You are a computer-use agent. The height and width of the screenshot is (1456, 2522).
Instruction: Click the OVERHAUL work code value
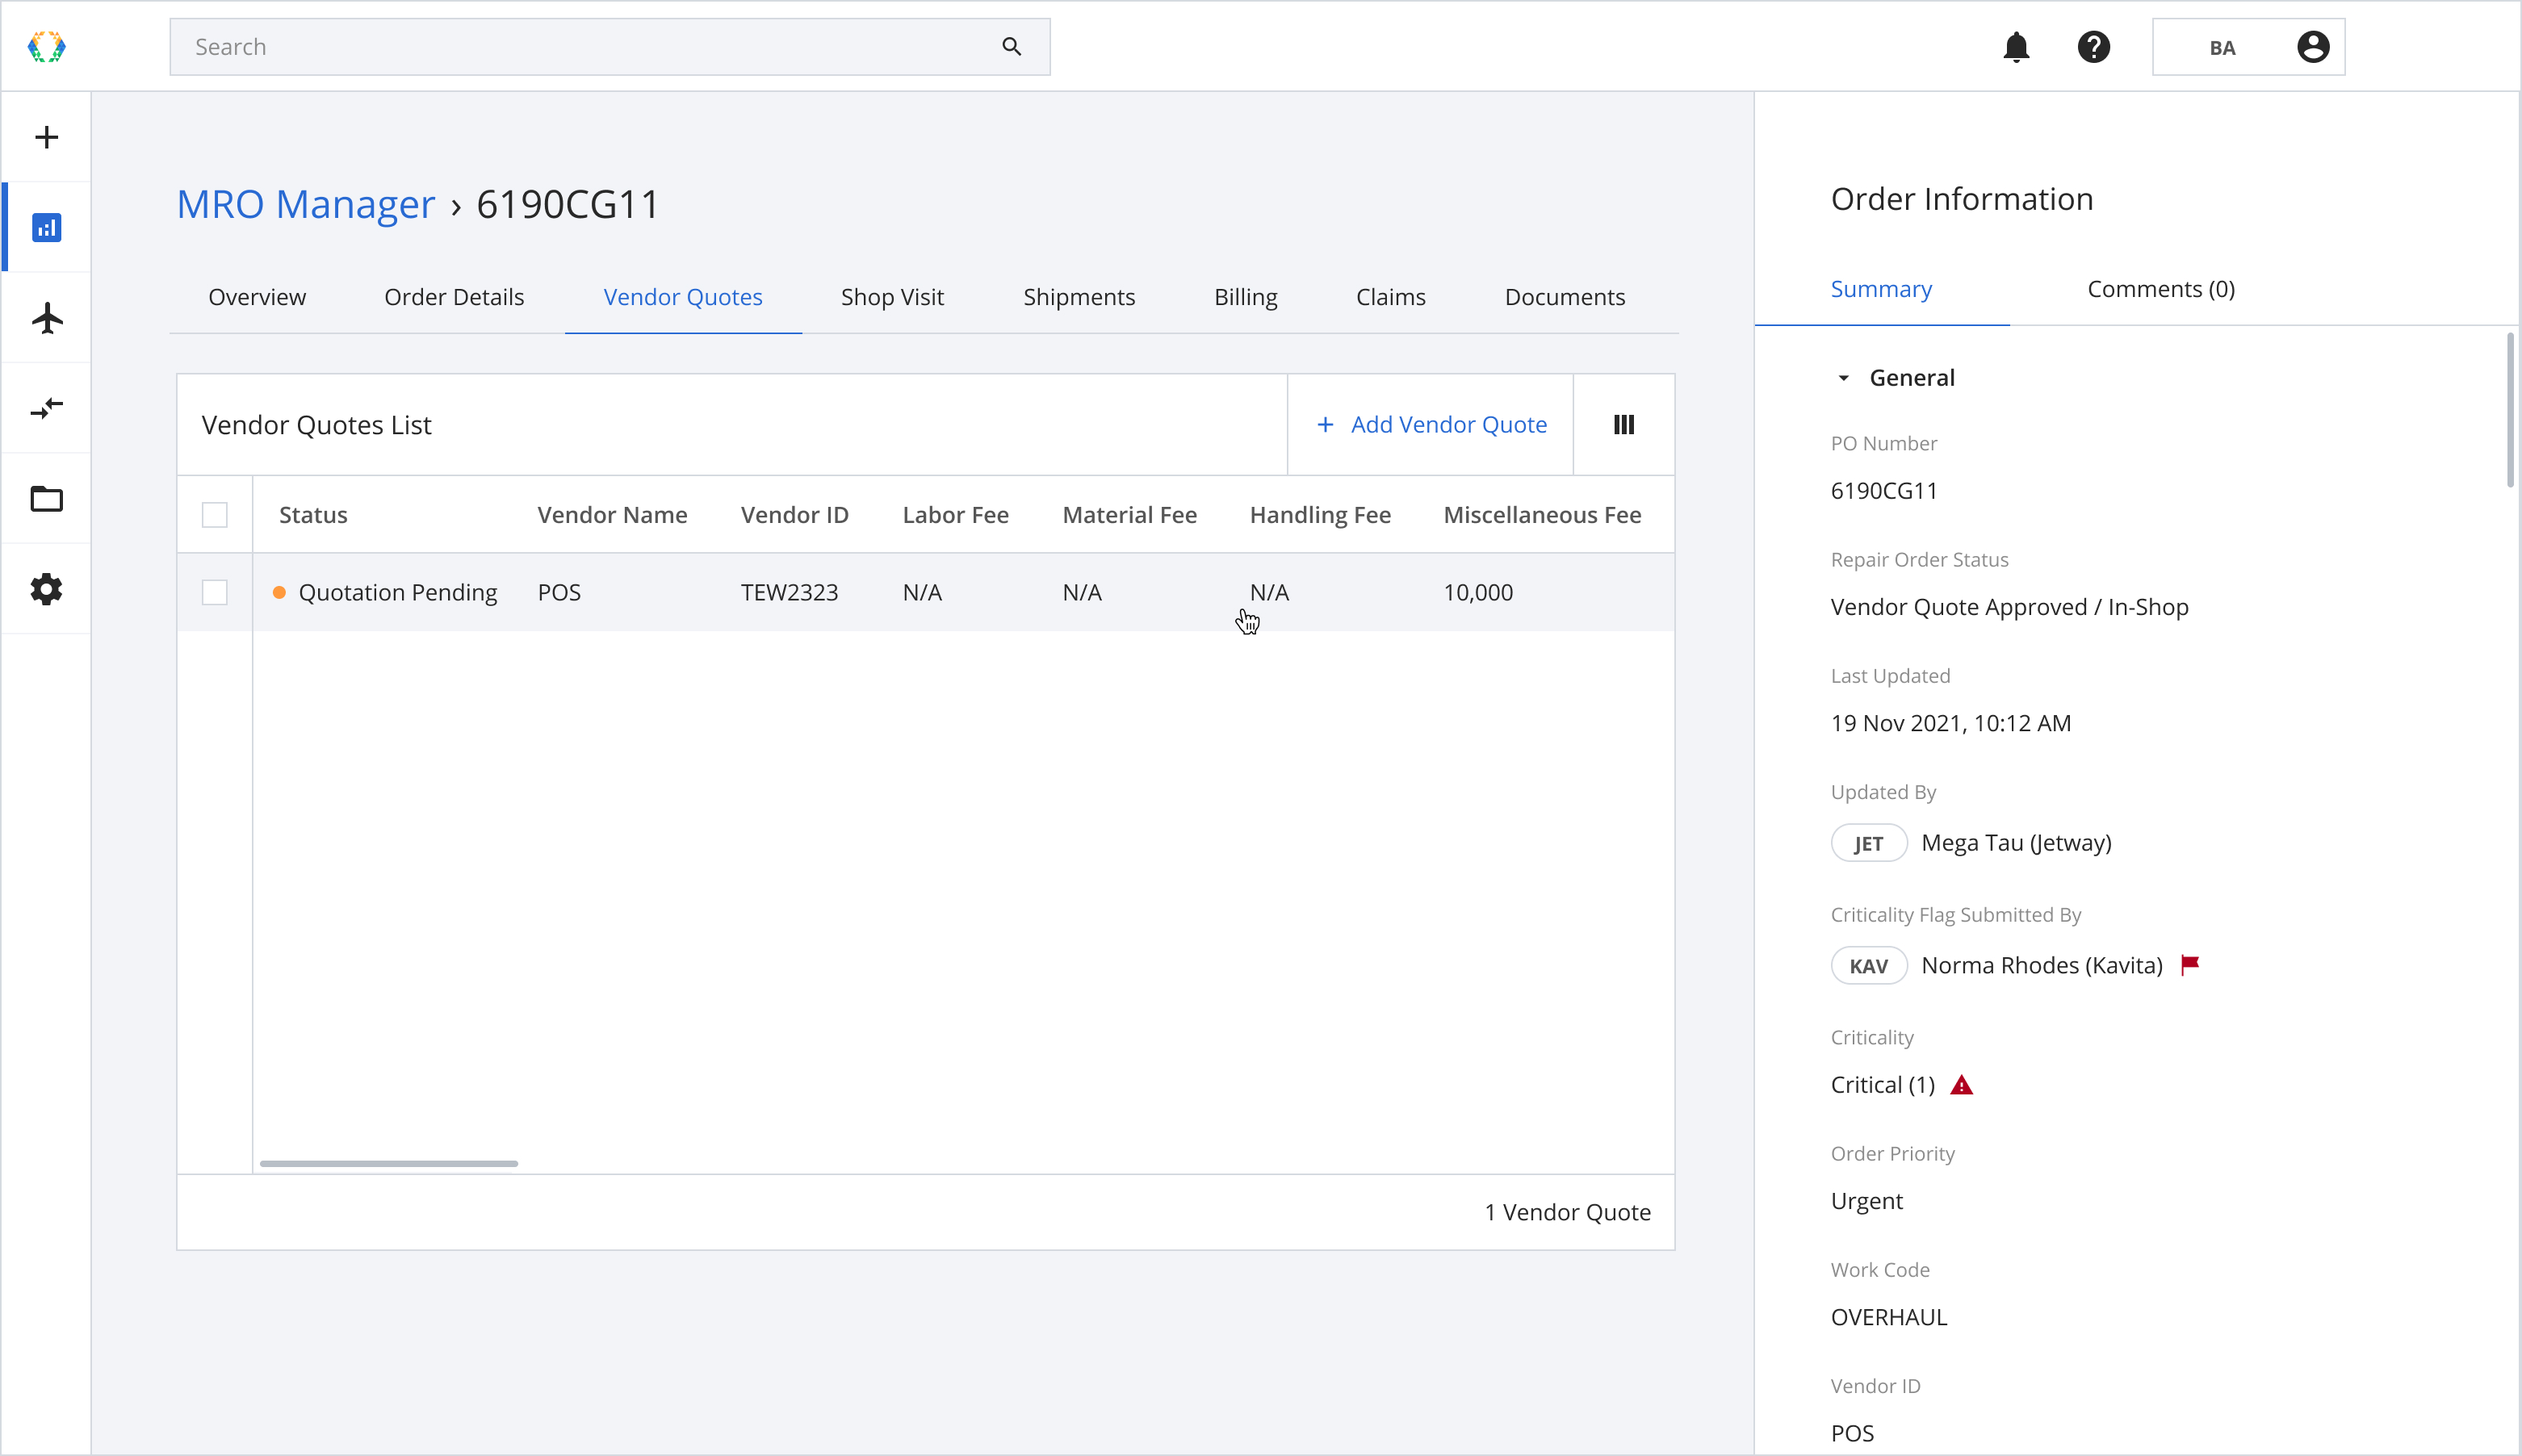[x=1889, y=1317]
